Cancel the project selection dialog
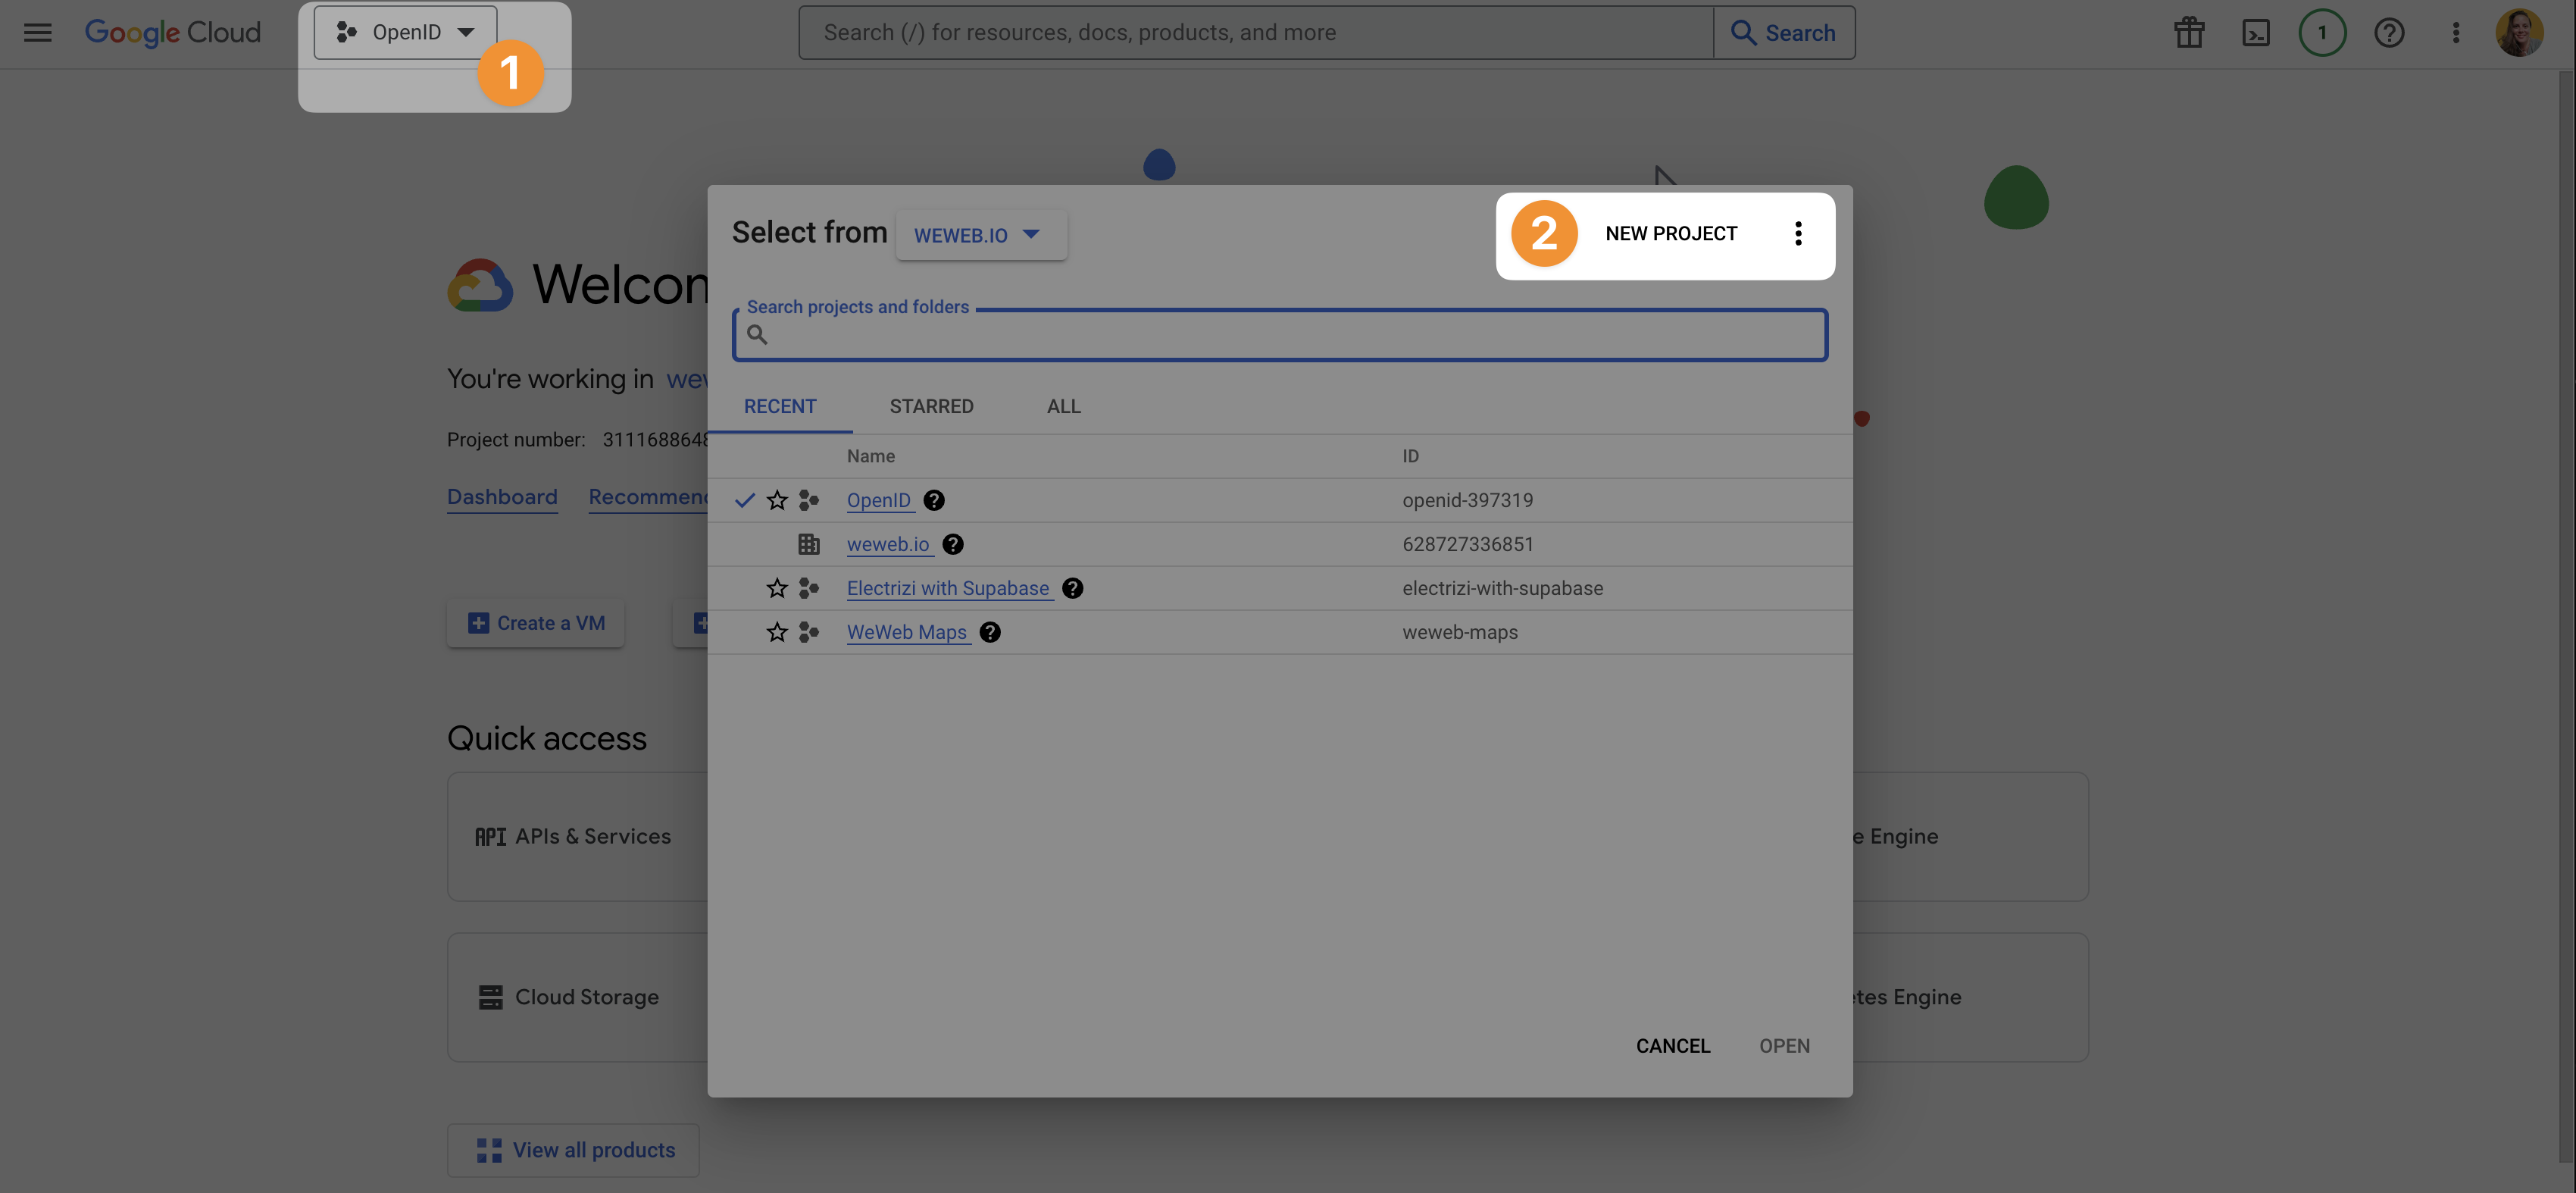 (1673, 1045)
